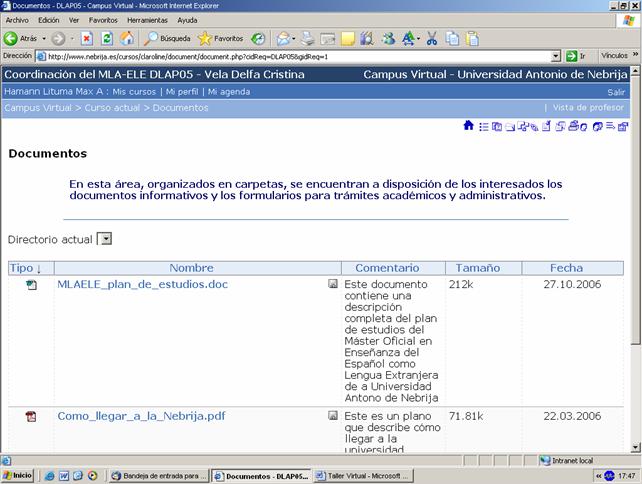The image size is (642, 484).
Task: Click the grey Forward arrow button
Action: [58, 39]
